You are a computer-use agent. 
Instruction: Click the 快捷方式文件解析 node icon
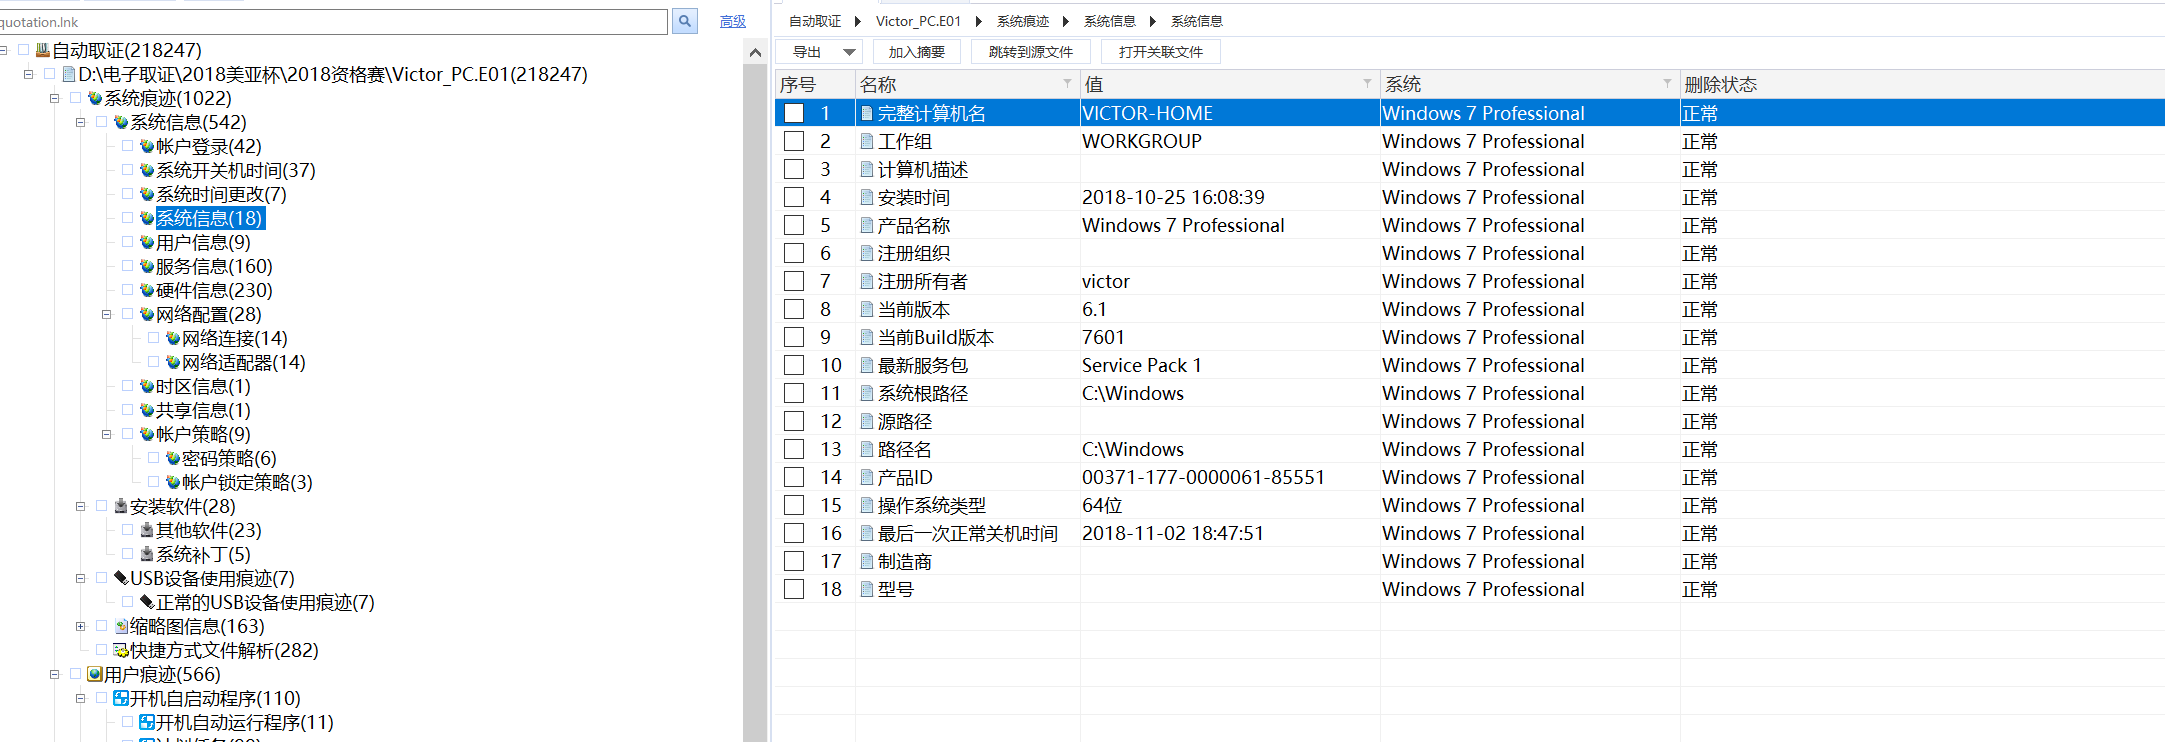[x=121, y=651]
